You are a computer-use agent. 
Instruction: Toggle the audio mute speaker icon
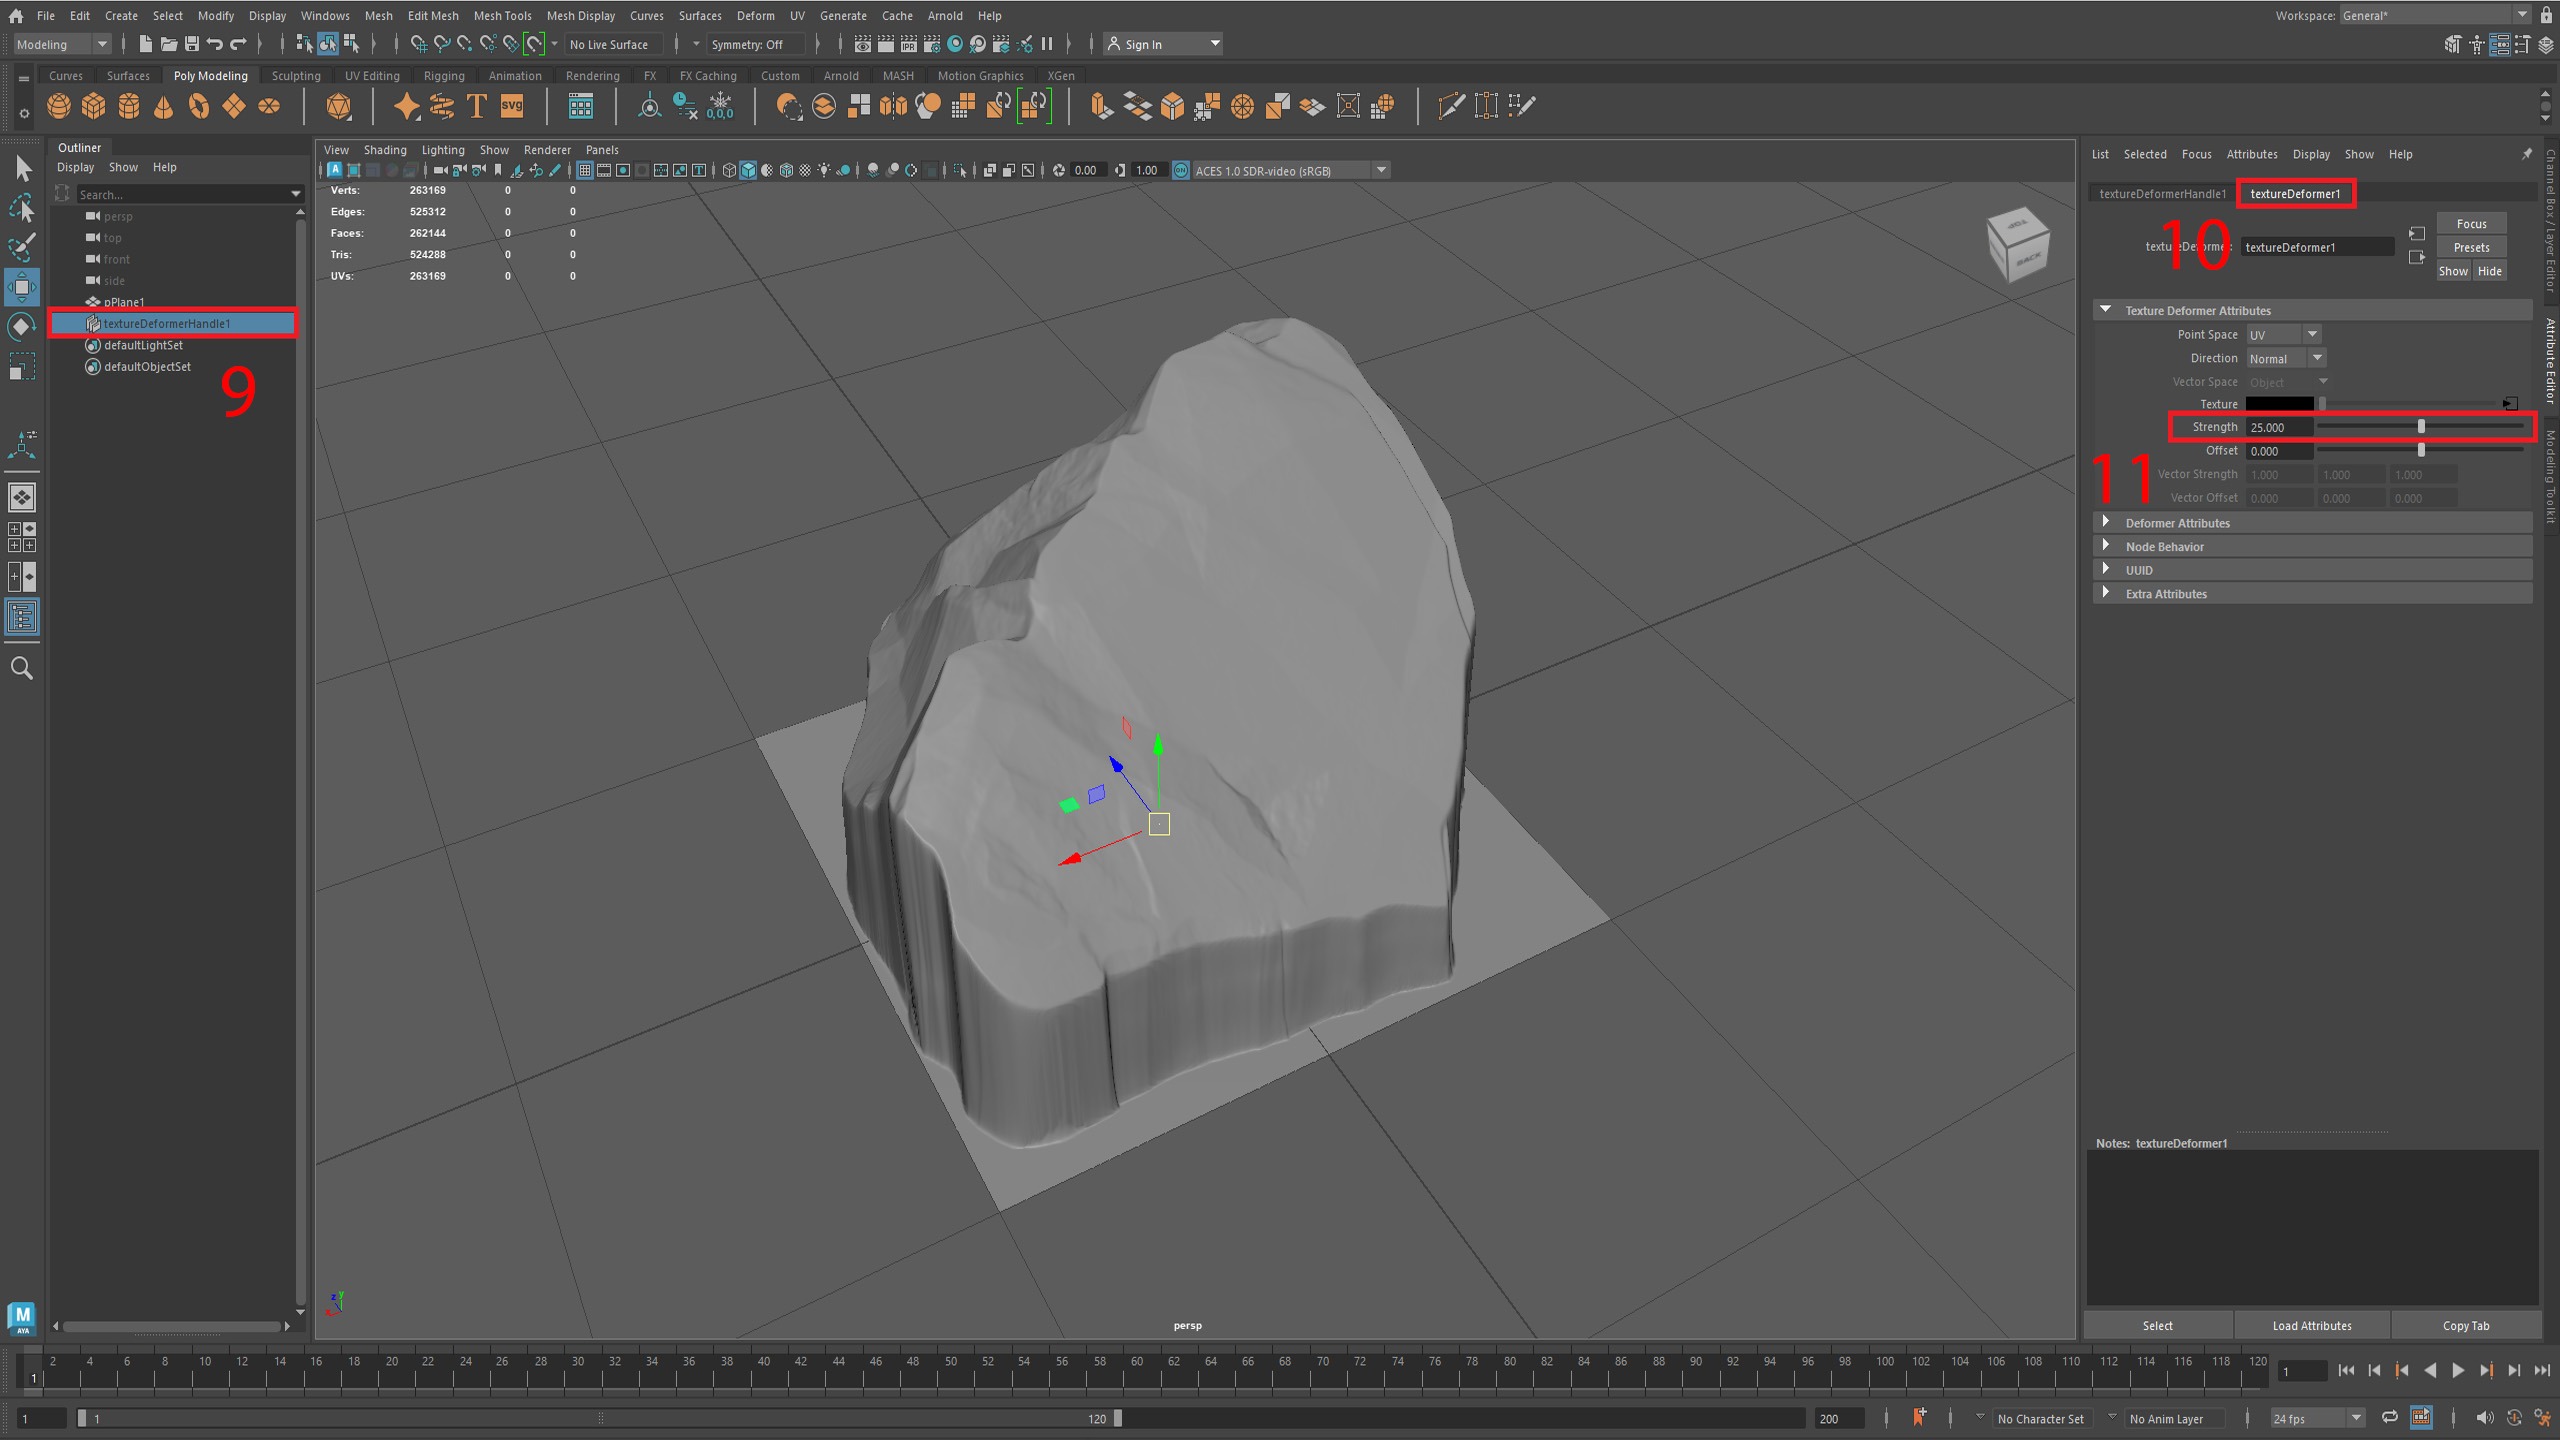click(x=2484, y=1418)
